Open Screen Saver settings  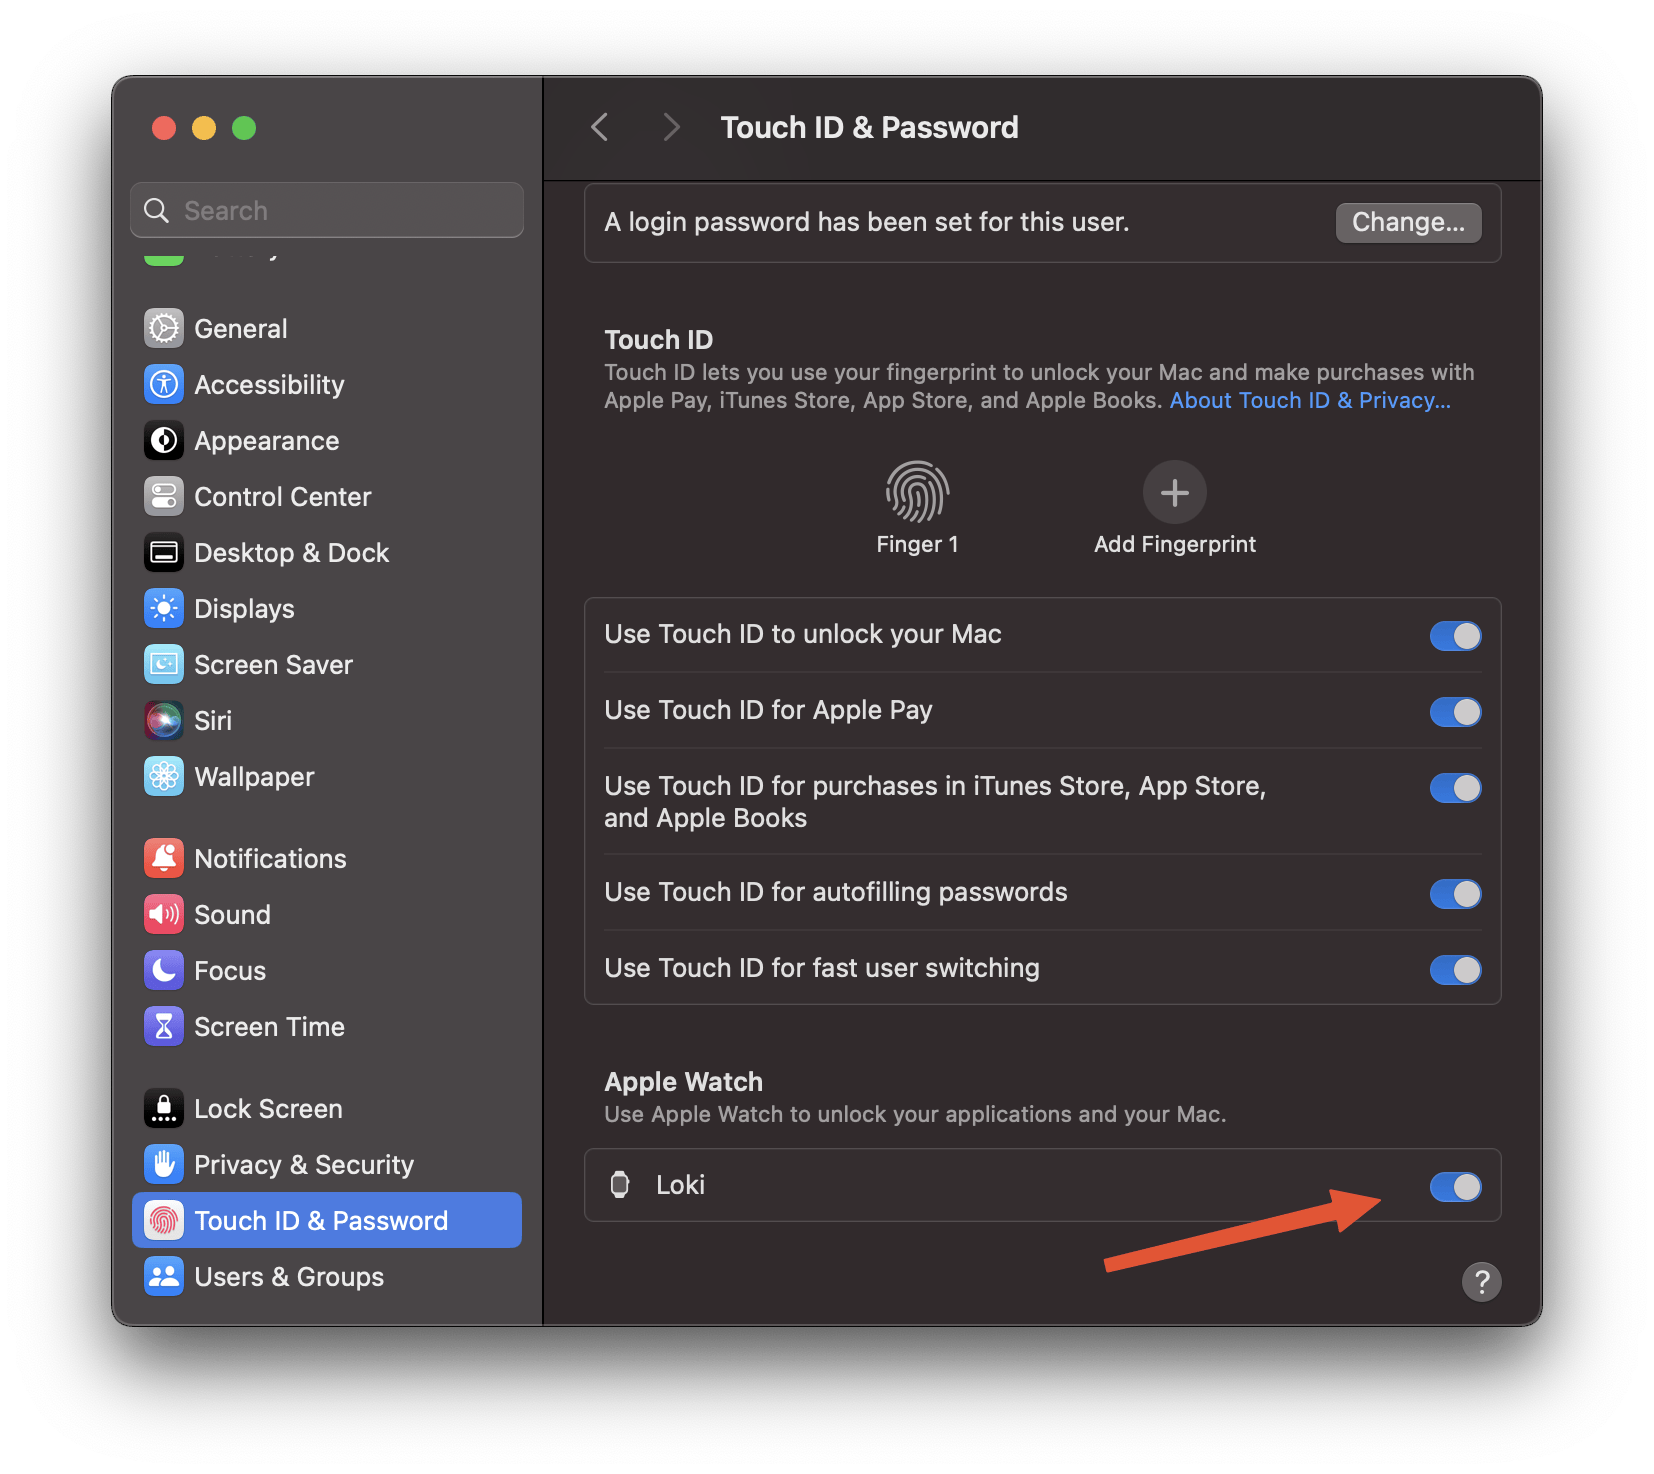[273, 664]
